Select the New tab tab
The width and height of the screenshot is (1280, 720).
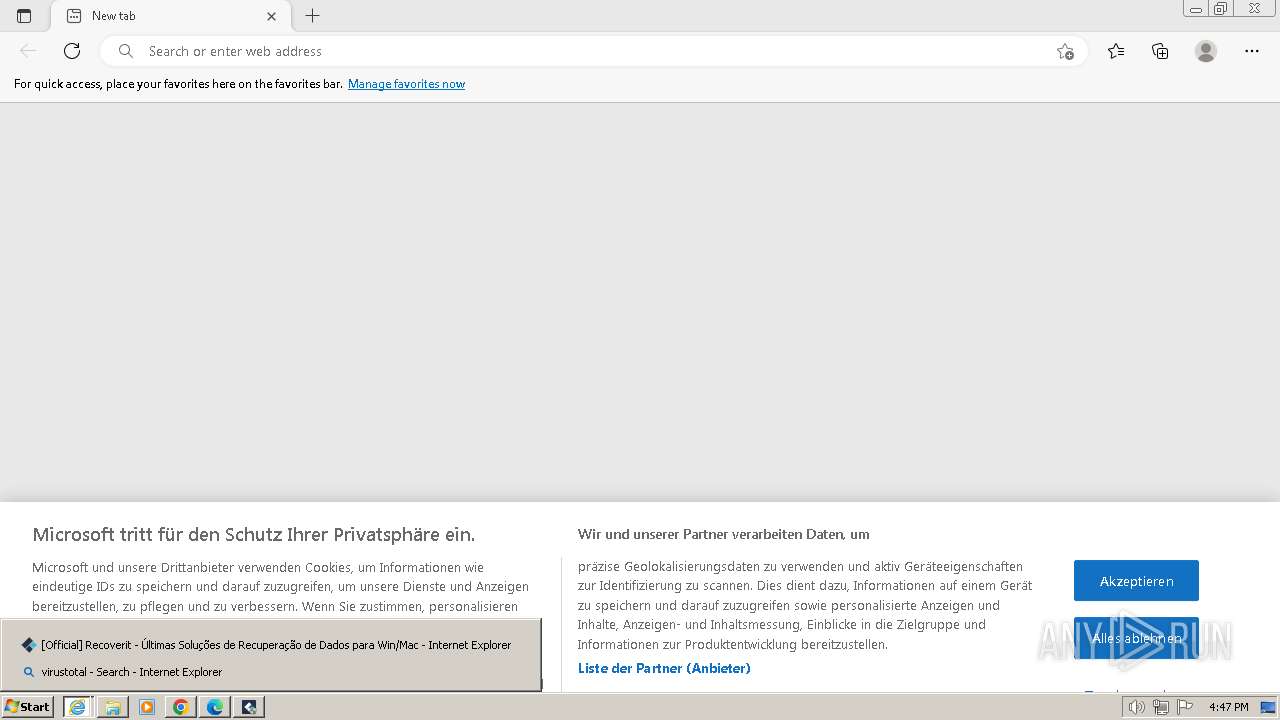click(171, 16)
